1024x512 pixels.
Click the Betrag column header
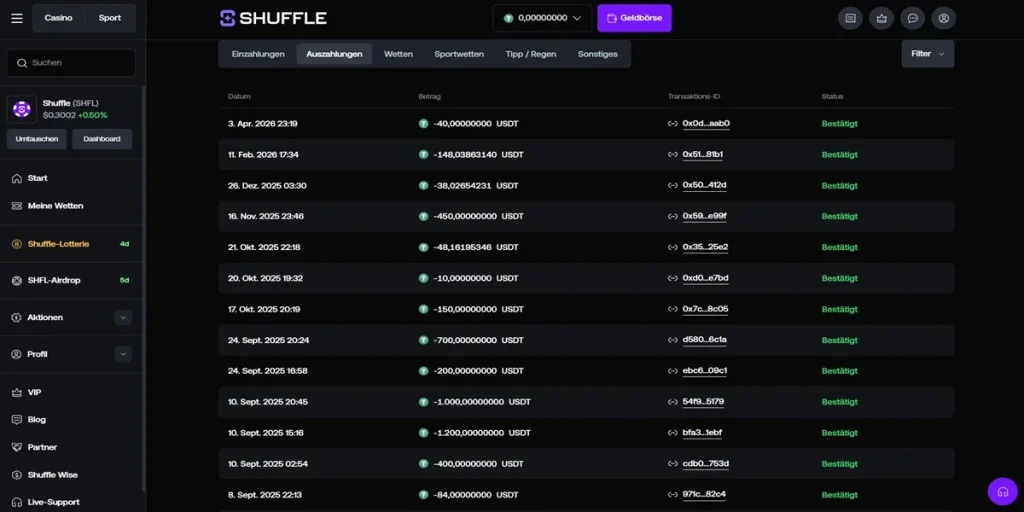tap(430, 97)
